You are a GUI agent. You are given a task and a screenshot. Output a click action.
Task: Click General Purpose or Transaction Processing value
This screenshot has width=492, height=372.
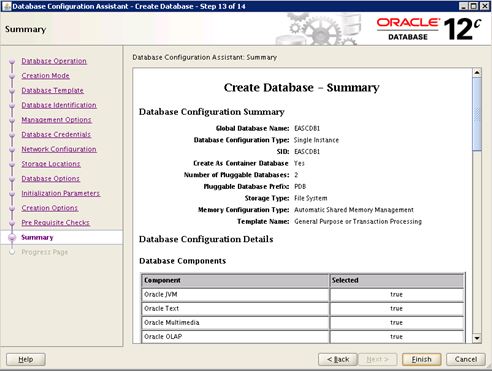coord(358,221)
